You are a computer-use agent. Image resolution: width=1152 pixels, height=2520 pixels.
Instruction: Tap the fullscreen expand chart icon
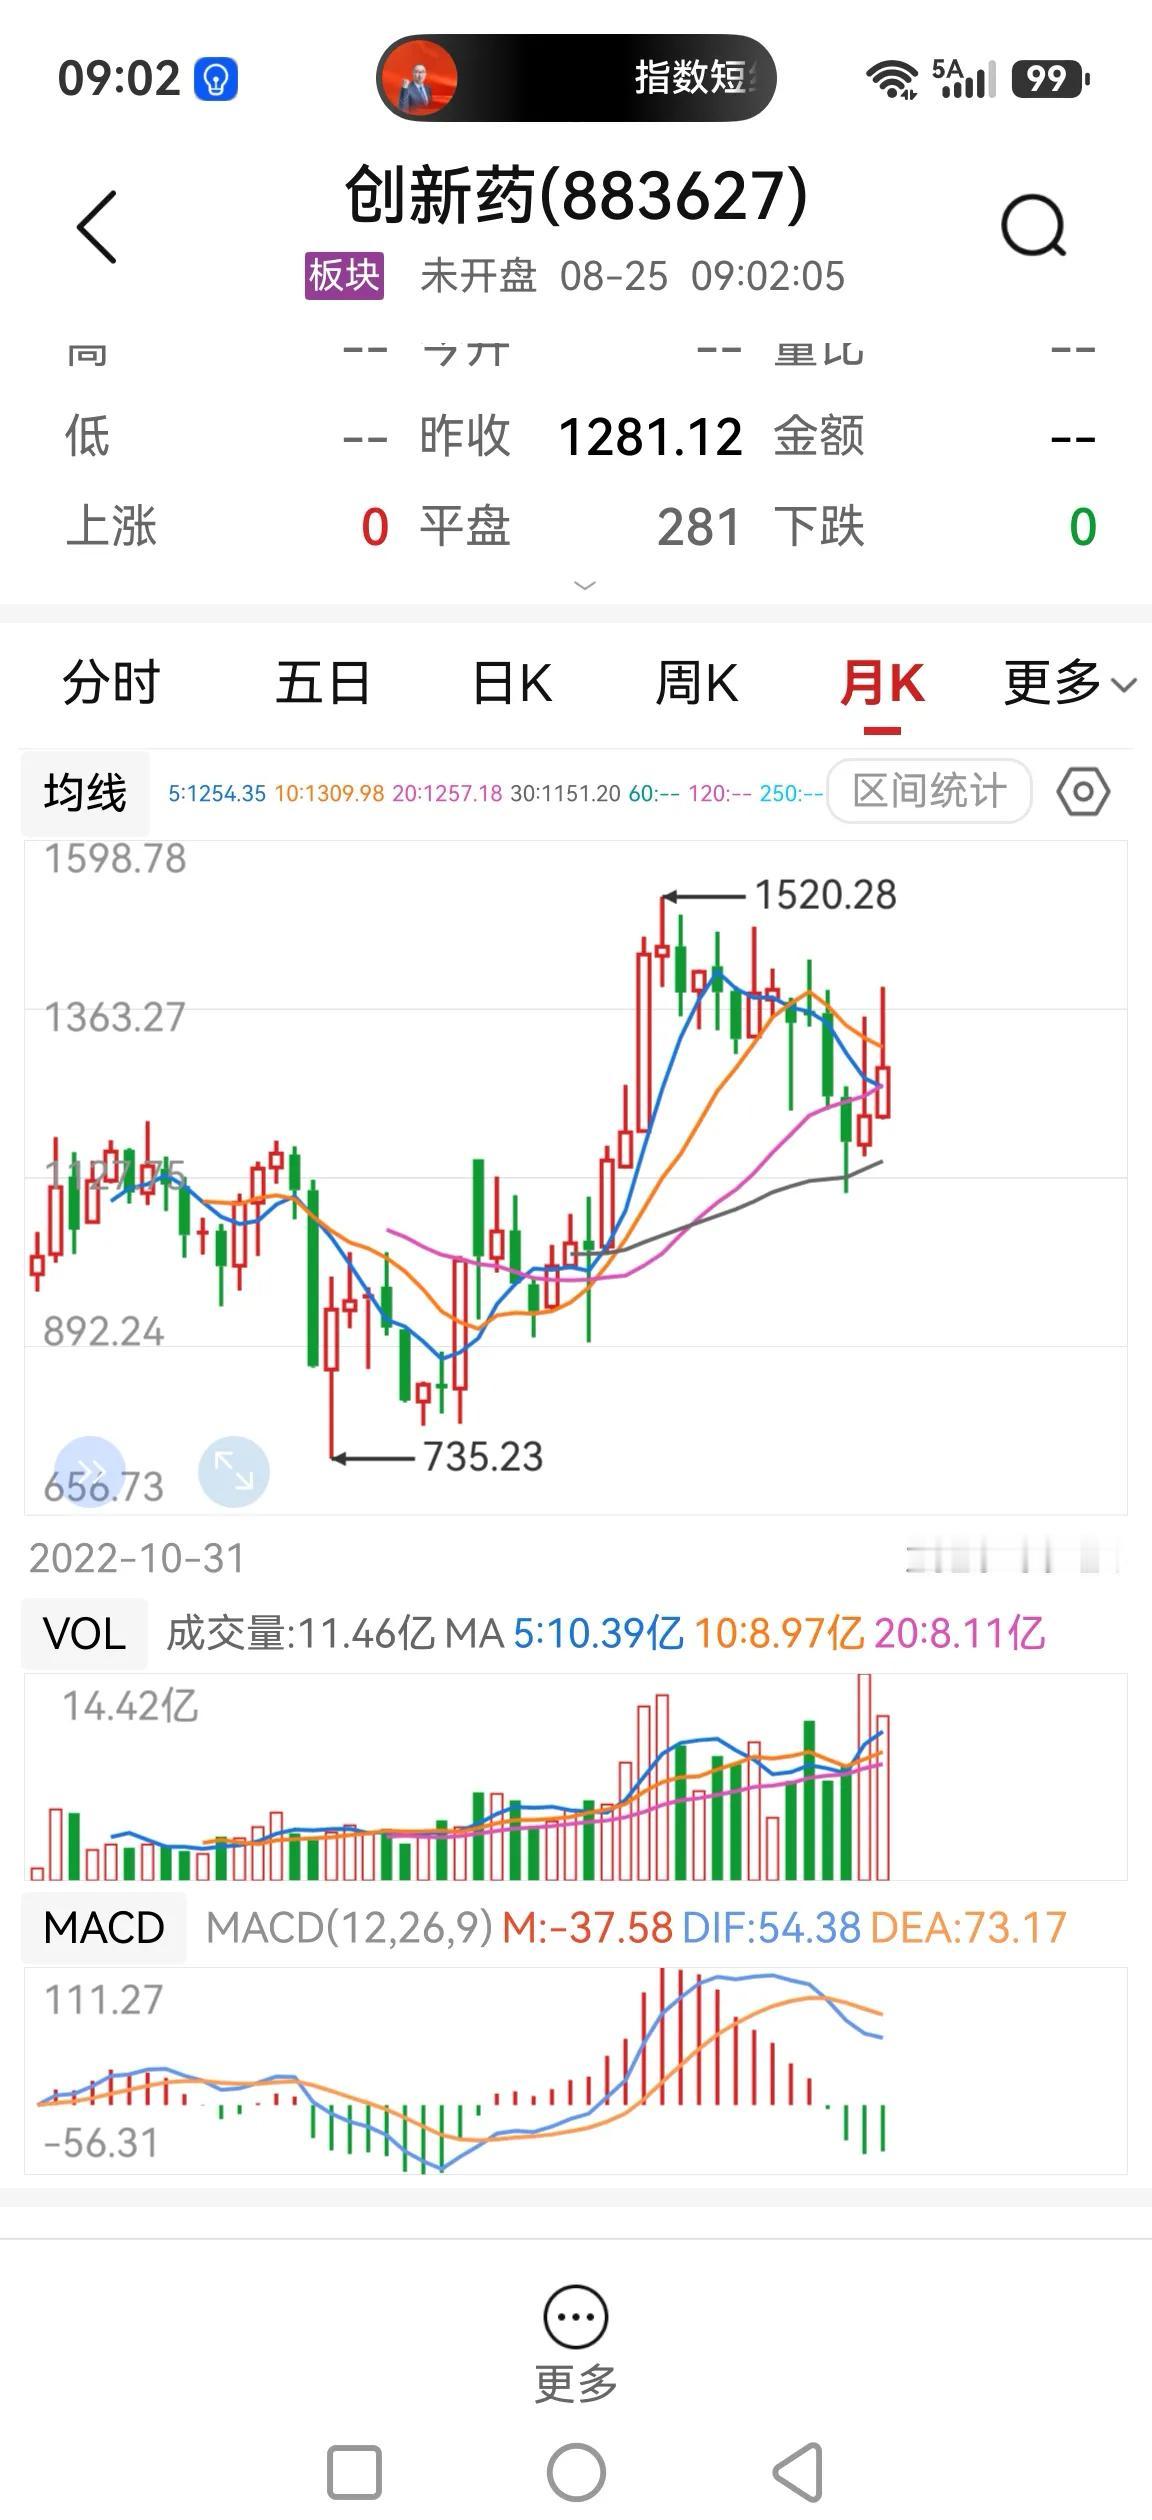[234, 1471]
